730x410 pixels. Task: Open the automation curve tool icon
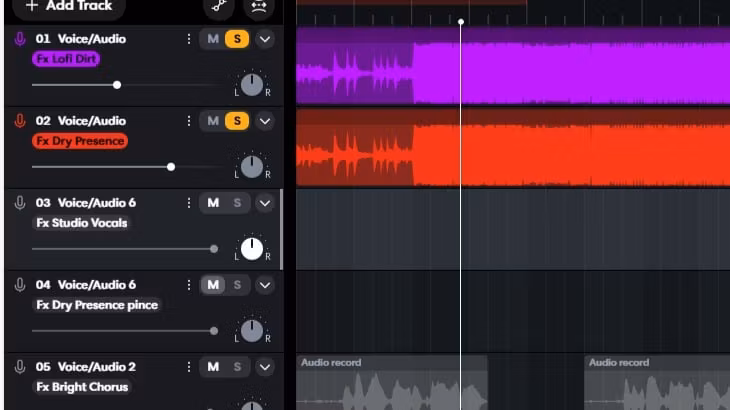[x=219, y=7]
